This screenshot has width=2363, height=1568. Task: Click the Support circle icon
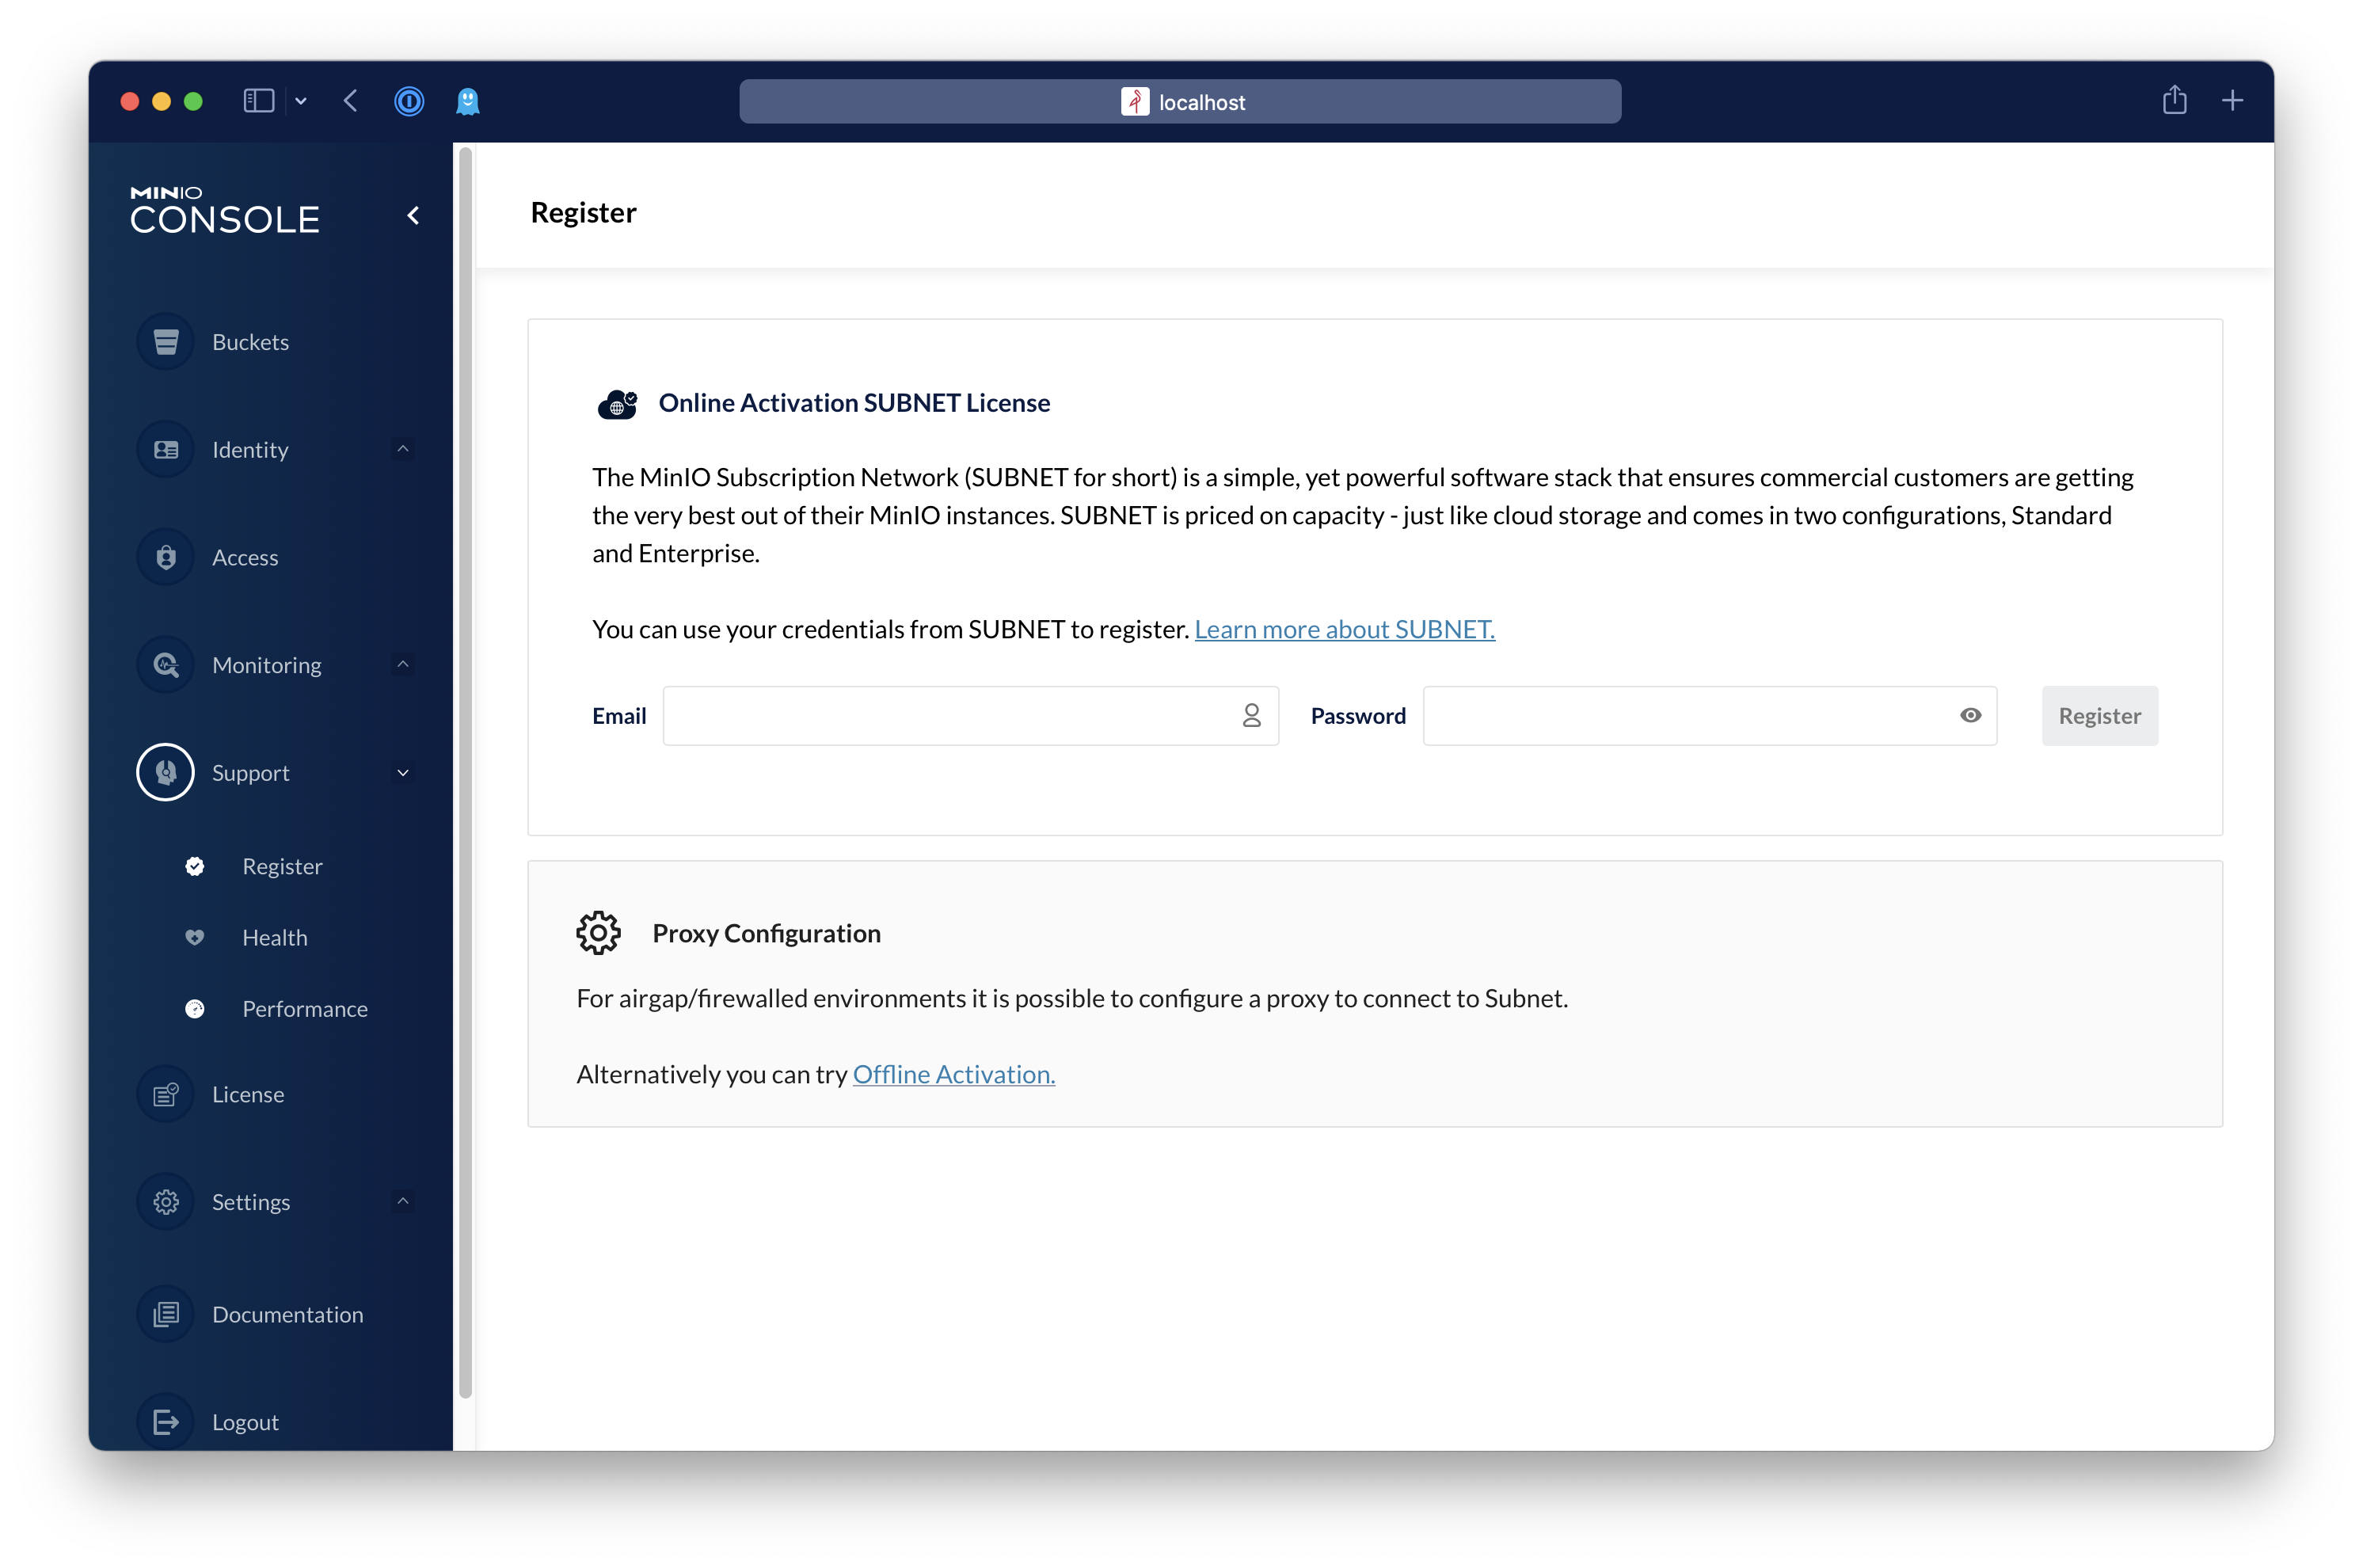click(166, 773)
